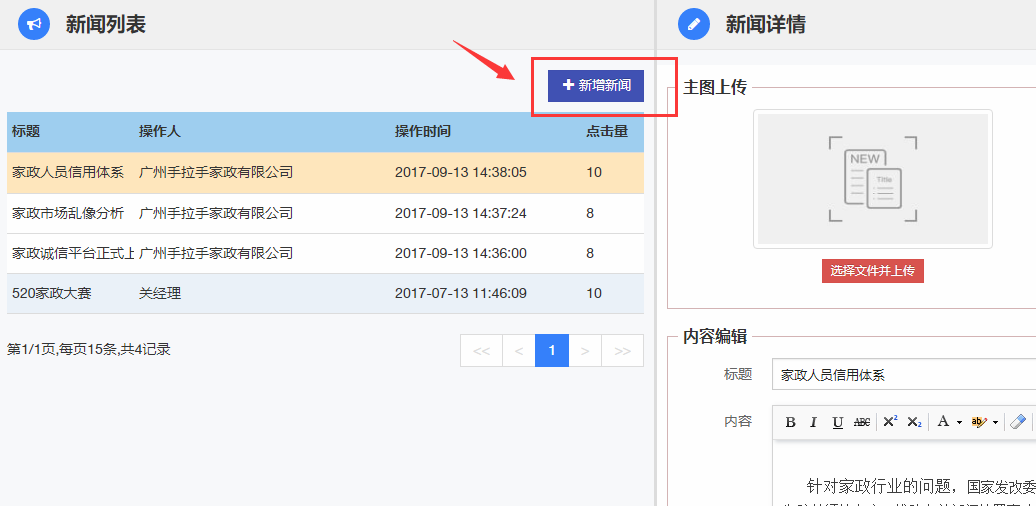Click the 操作时间 column header
The width and height of the screenshot is (1036, 506).
click(x=423, y=131)
